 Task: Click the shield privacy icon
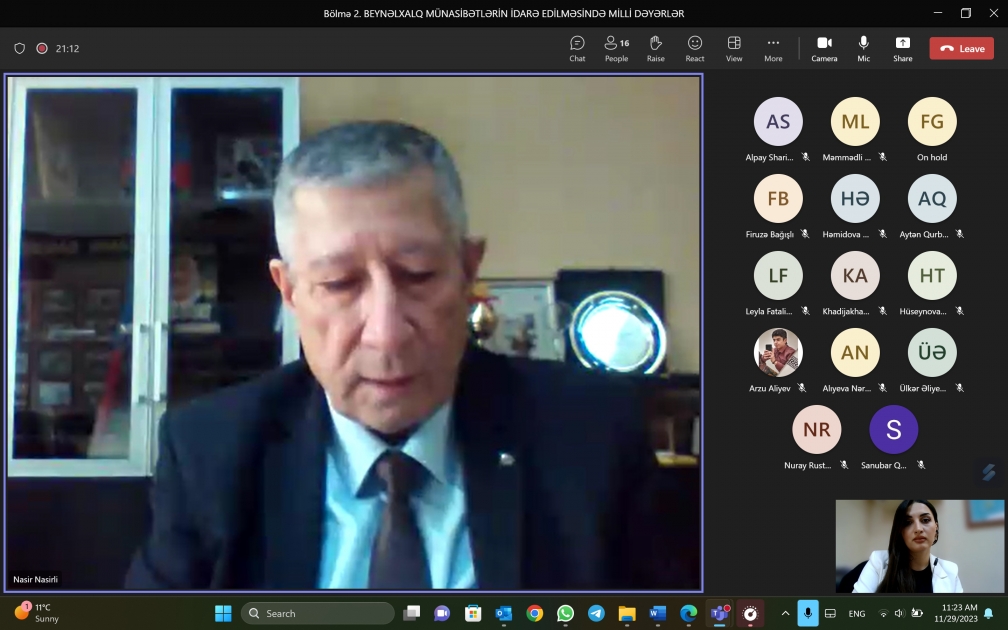pos(20,48)
